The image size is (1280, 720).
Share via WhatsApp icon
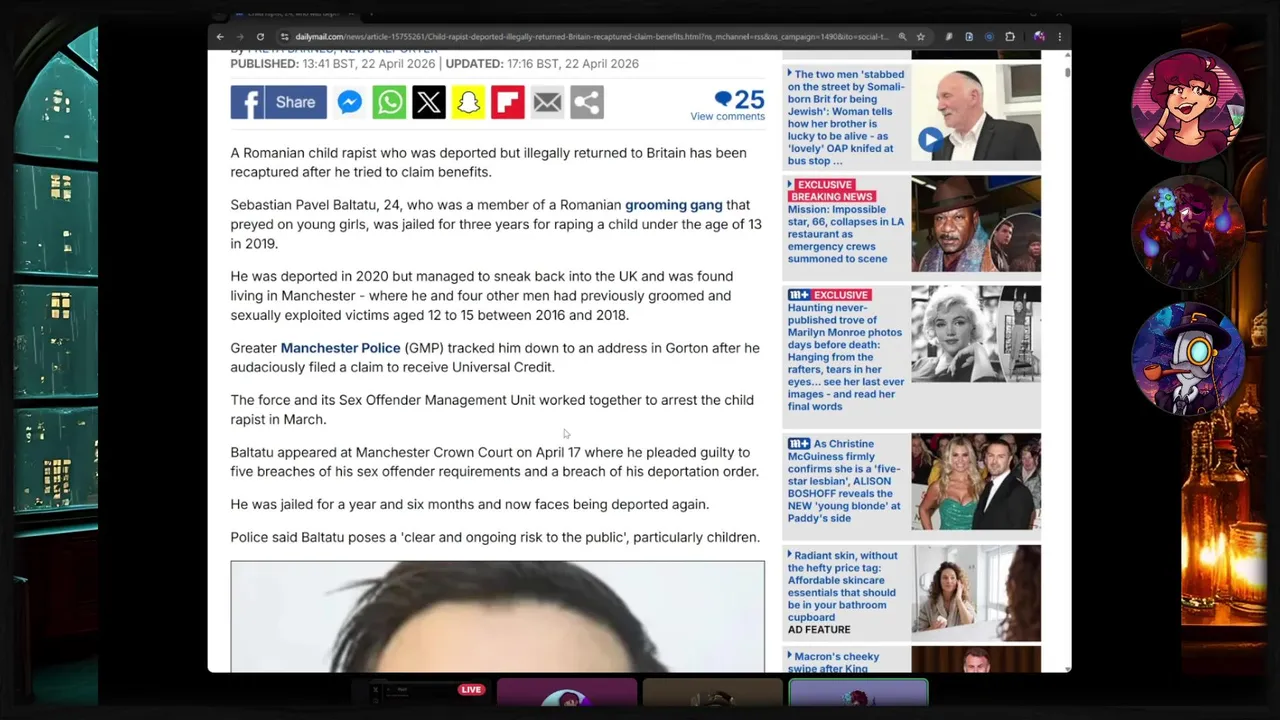tap(389, 102)
